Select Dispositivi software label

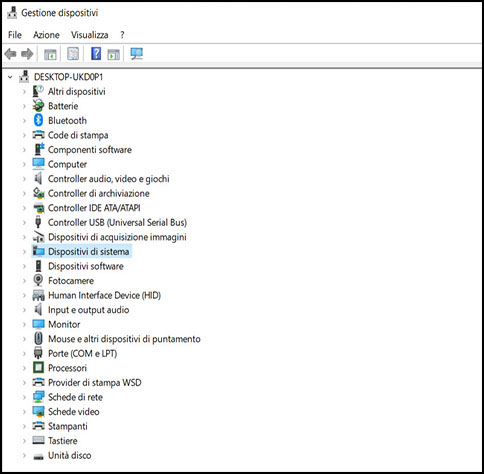pyautogui.click(x=86, y=266)
